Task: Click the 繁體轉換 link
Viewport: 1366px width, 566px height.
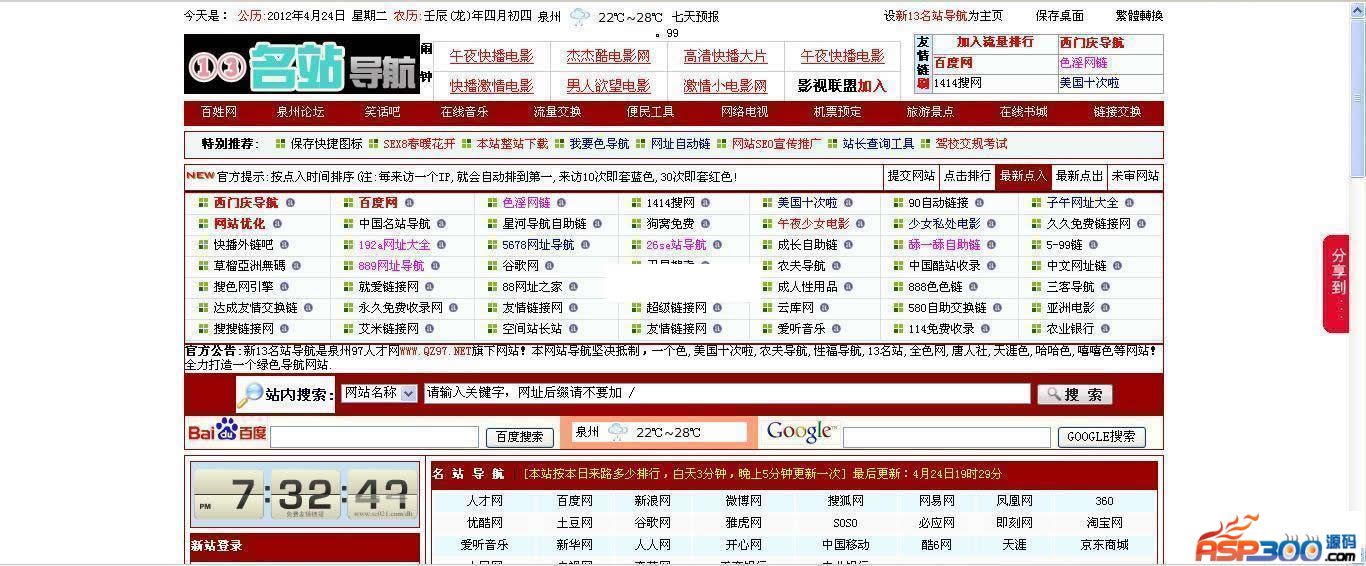Action: (1140, 16)
